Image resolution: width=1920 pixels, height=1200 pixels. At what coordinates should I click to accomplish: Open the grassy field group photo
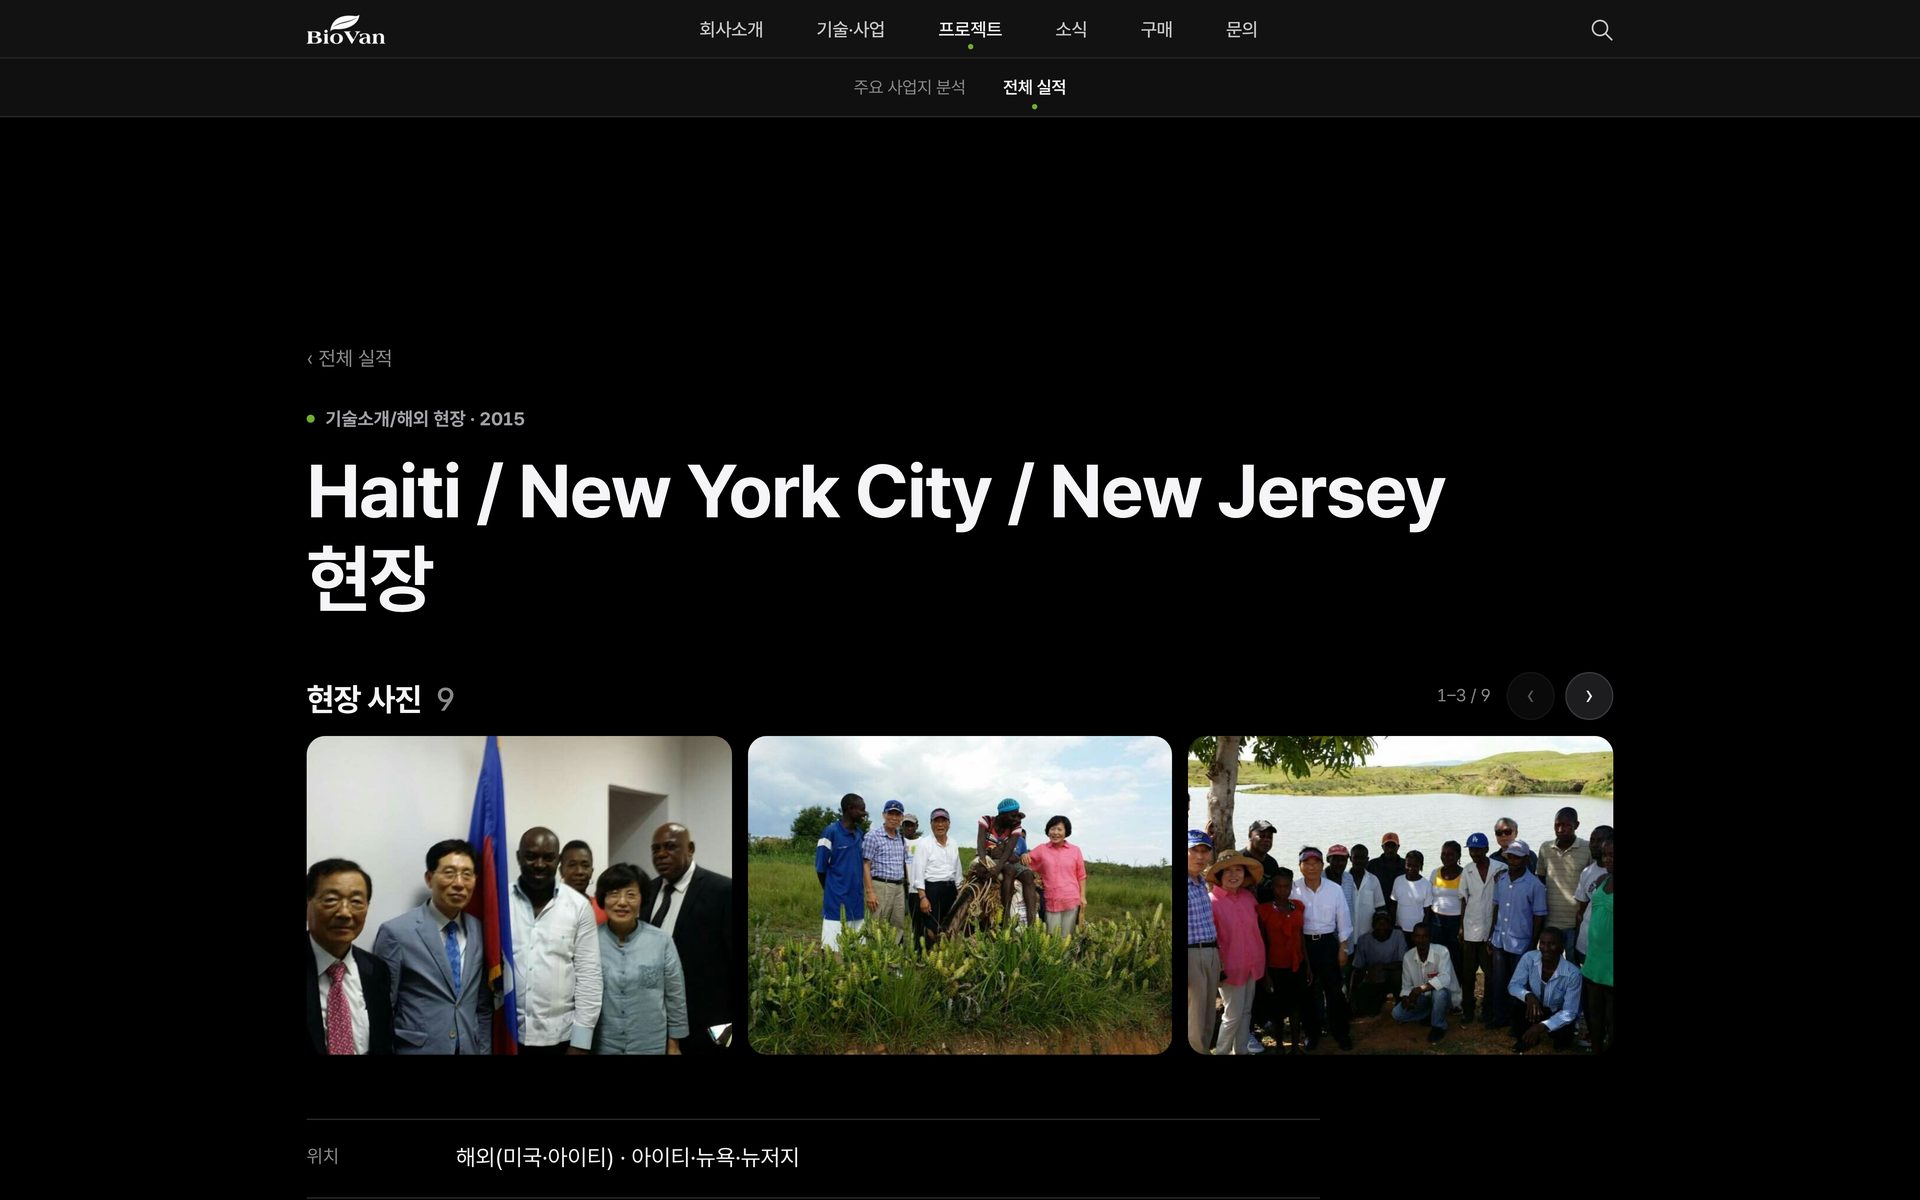pyautogui.click(x=960, y=895)
